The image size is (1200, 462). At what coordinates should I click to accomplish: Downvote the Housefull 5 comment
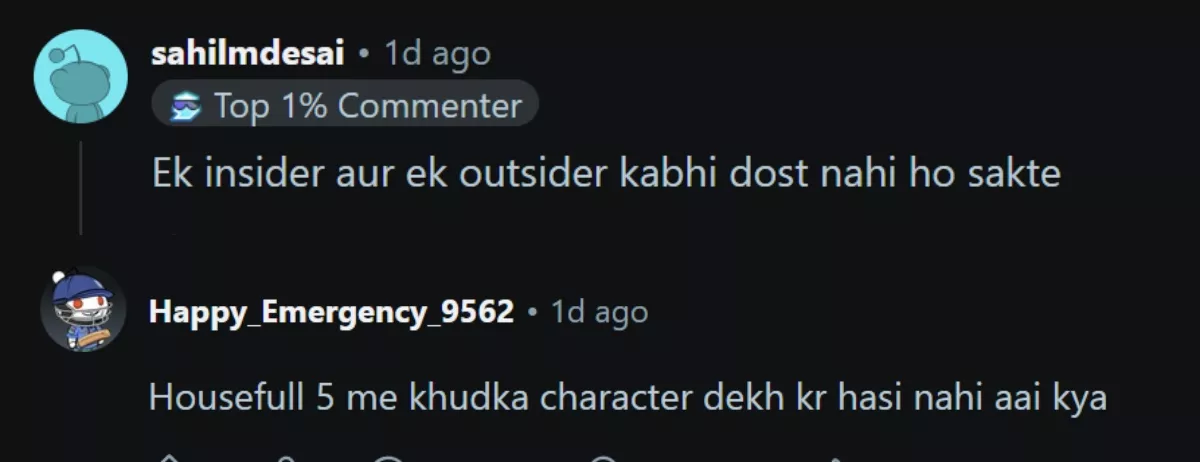(285, 459)
